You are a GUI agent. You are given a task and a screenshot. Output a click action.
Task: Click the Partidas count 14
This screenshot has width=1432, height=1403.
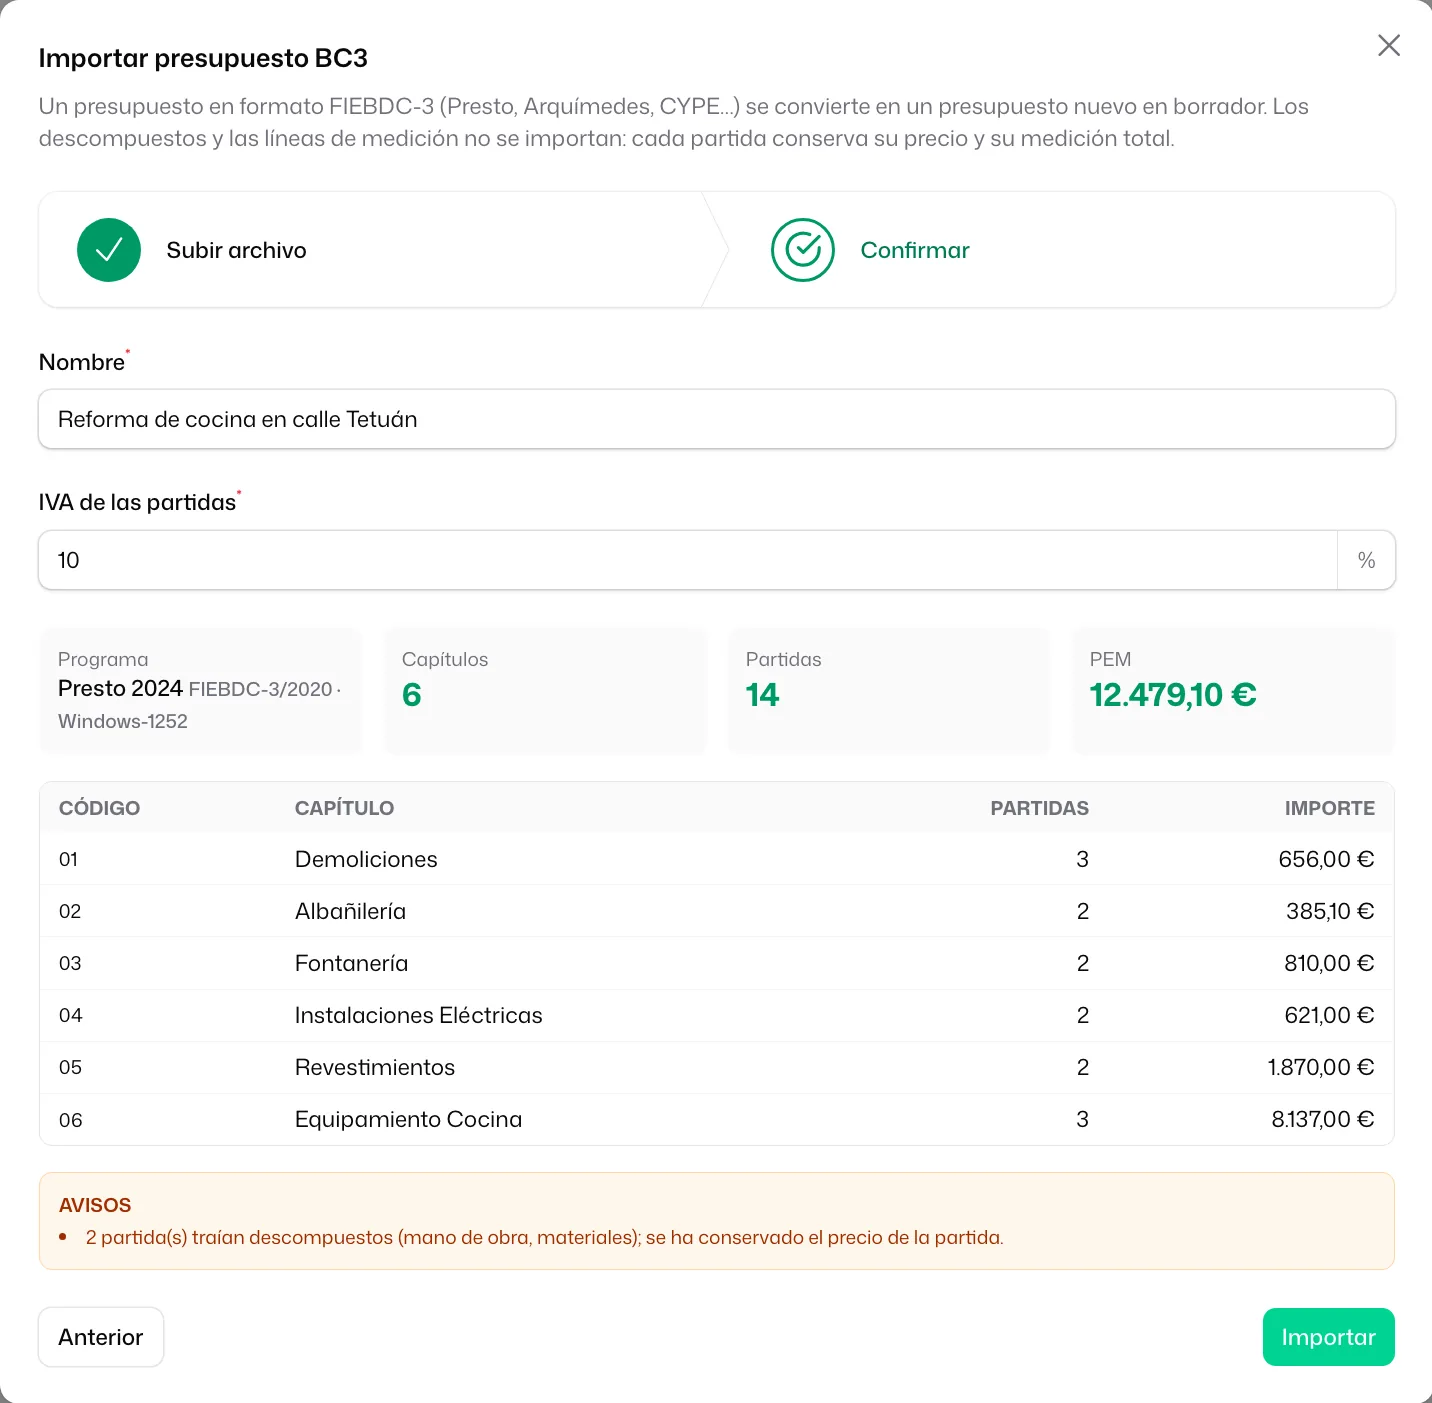tap(762, 694)
